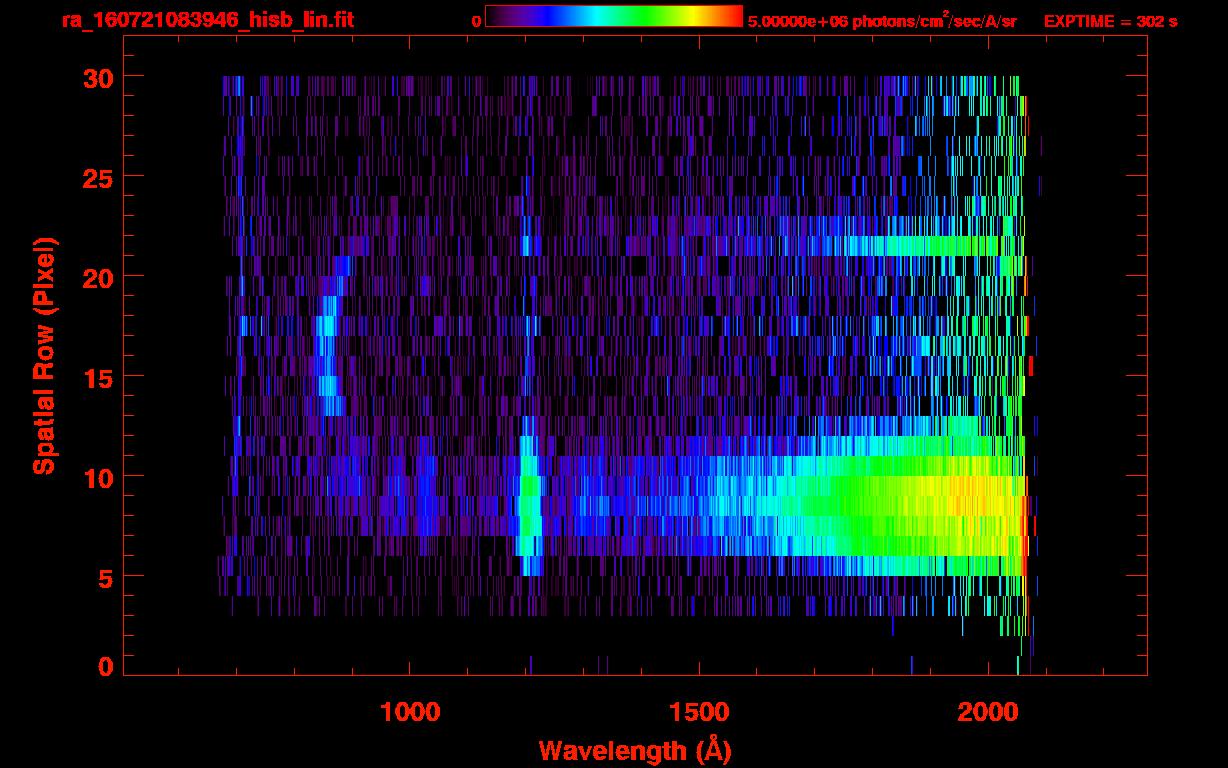Screen dimensions: 1228x768
Task: Click the rainbow colorbar at the top
Action: click(613, 16)
